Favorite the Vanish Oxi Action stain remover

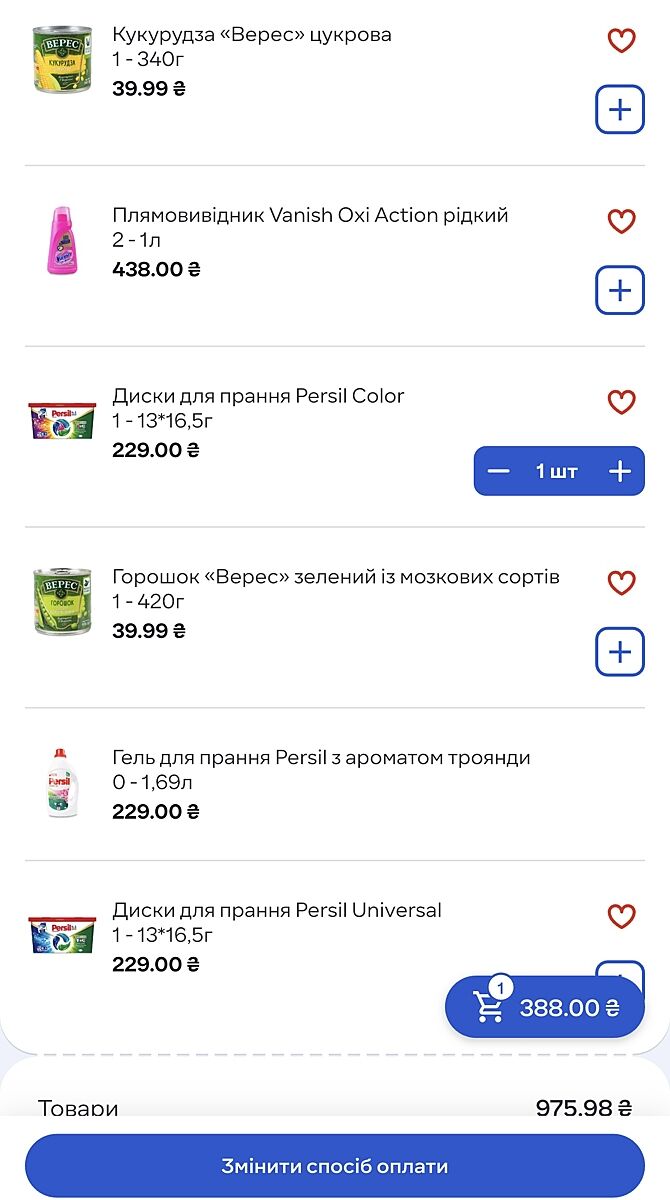[621, 221]
